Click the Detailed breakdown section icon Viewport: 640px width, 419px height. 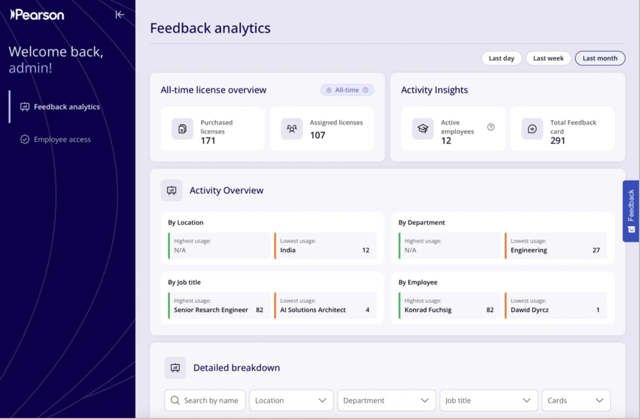tap(175, 368)
